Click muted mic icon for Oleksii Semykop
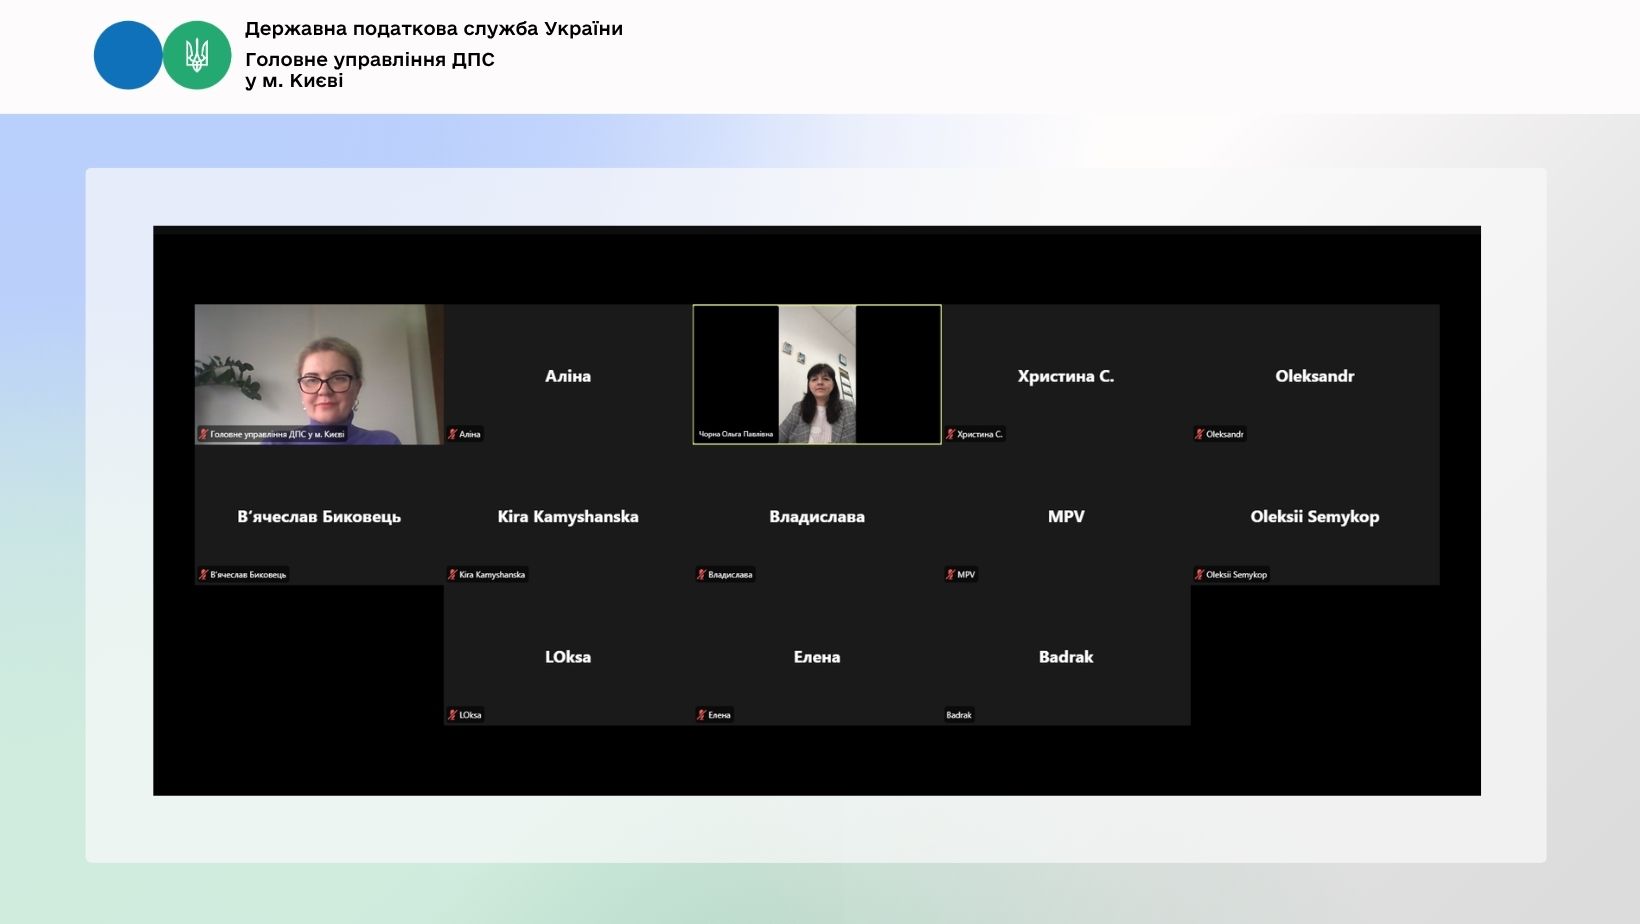The height and width of the screenshot is (924, 1640). [1199, 575]
